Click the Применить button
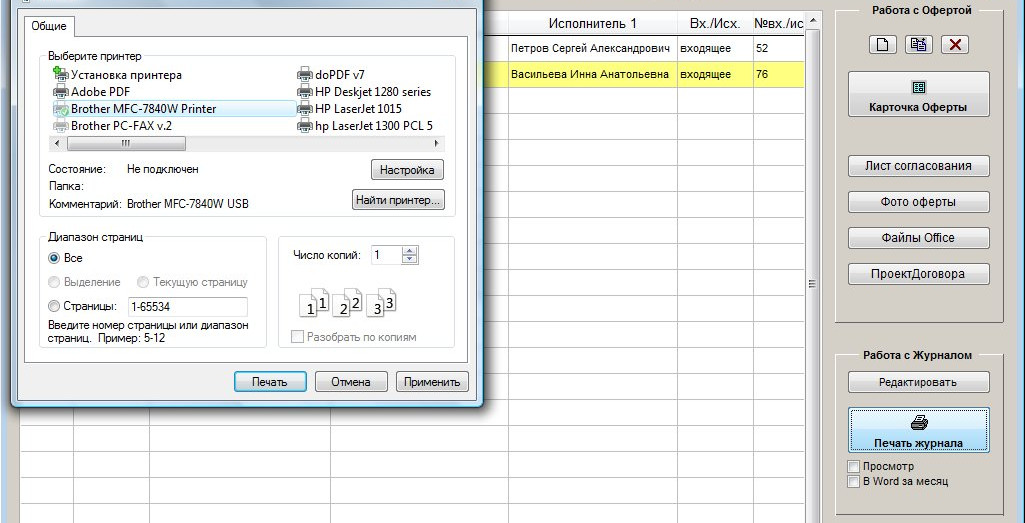This screenshot has width=1025, height=523. click(x=432, y=382)
